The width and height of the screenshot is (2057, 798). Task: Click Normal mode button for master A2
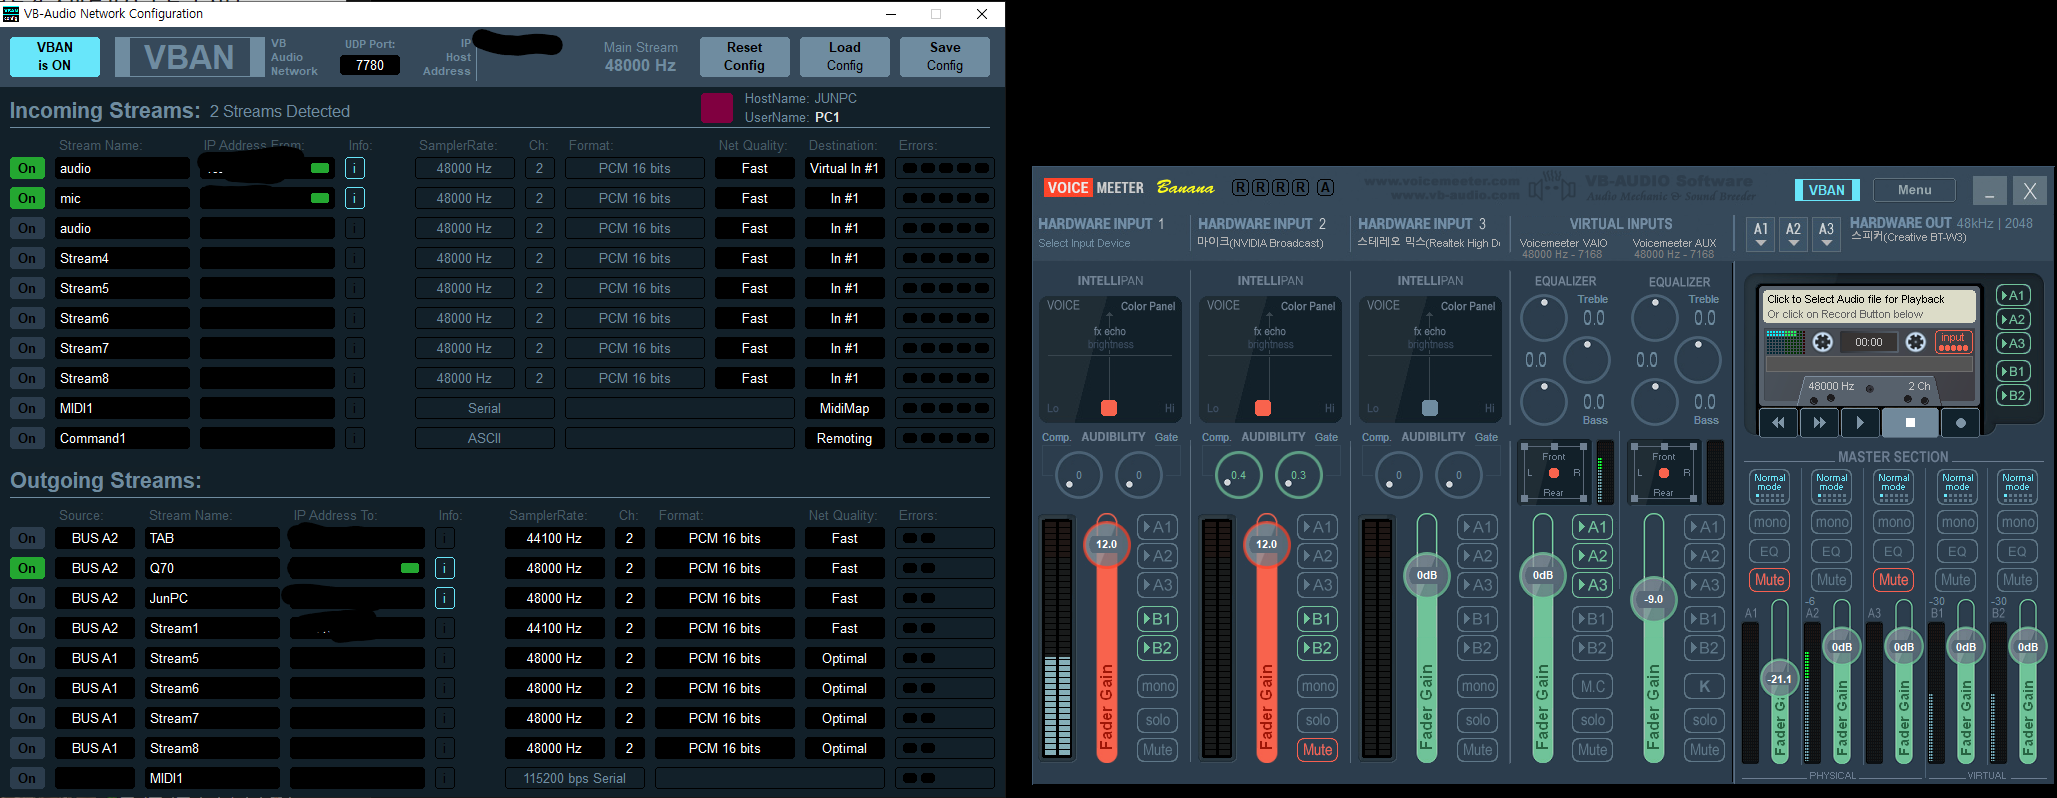point(1832,486)
